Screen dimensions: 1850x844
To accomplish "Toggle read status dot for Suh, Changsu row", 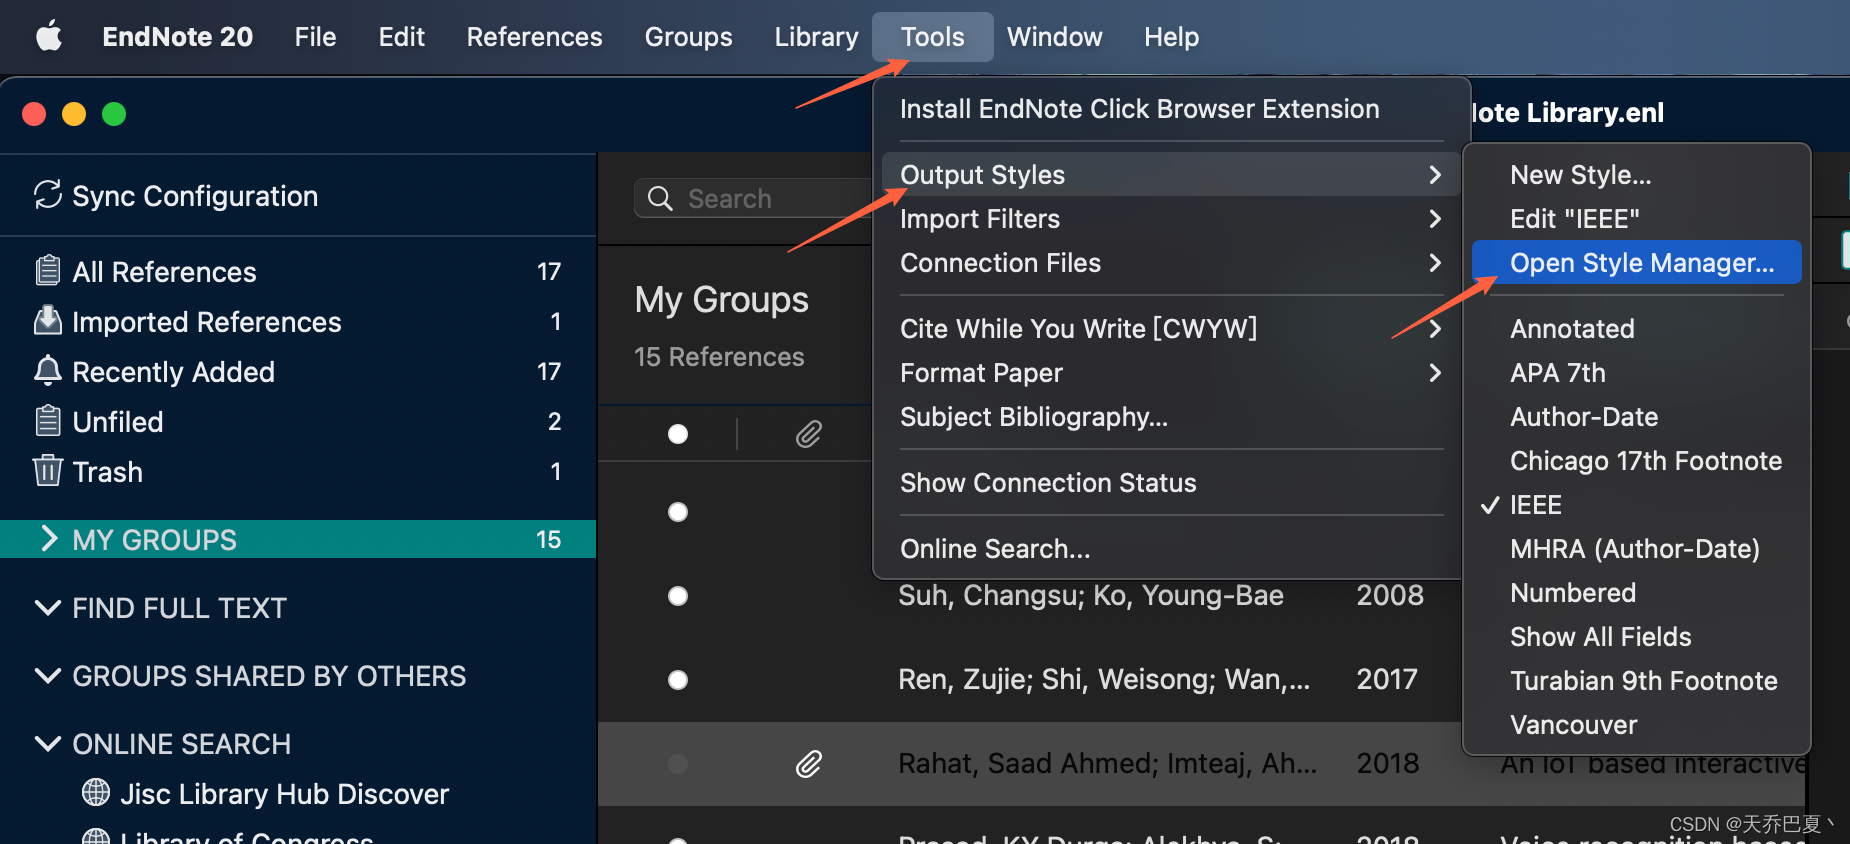I will point(678,596).
